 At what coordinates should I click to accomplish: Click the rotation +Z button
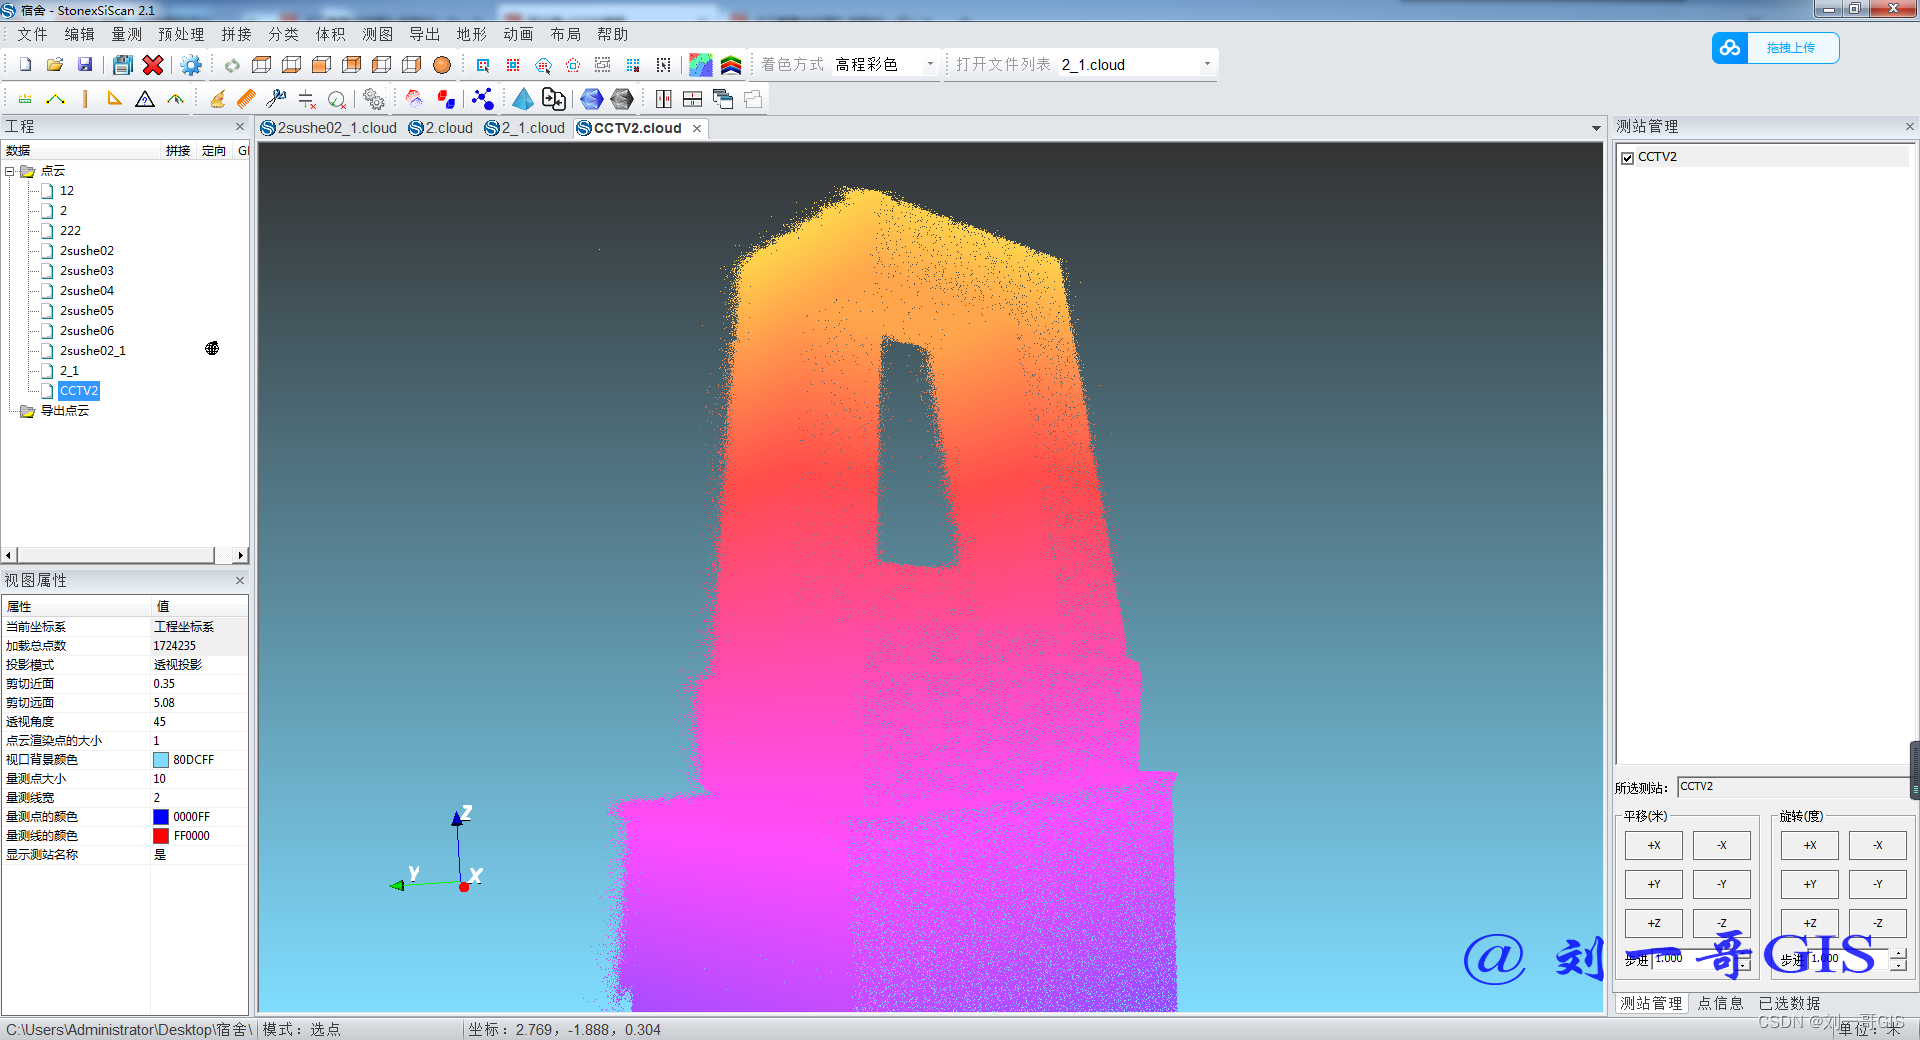coord(1810,923)
